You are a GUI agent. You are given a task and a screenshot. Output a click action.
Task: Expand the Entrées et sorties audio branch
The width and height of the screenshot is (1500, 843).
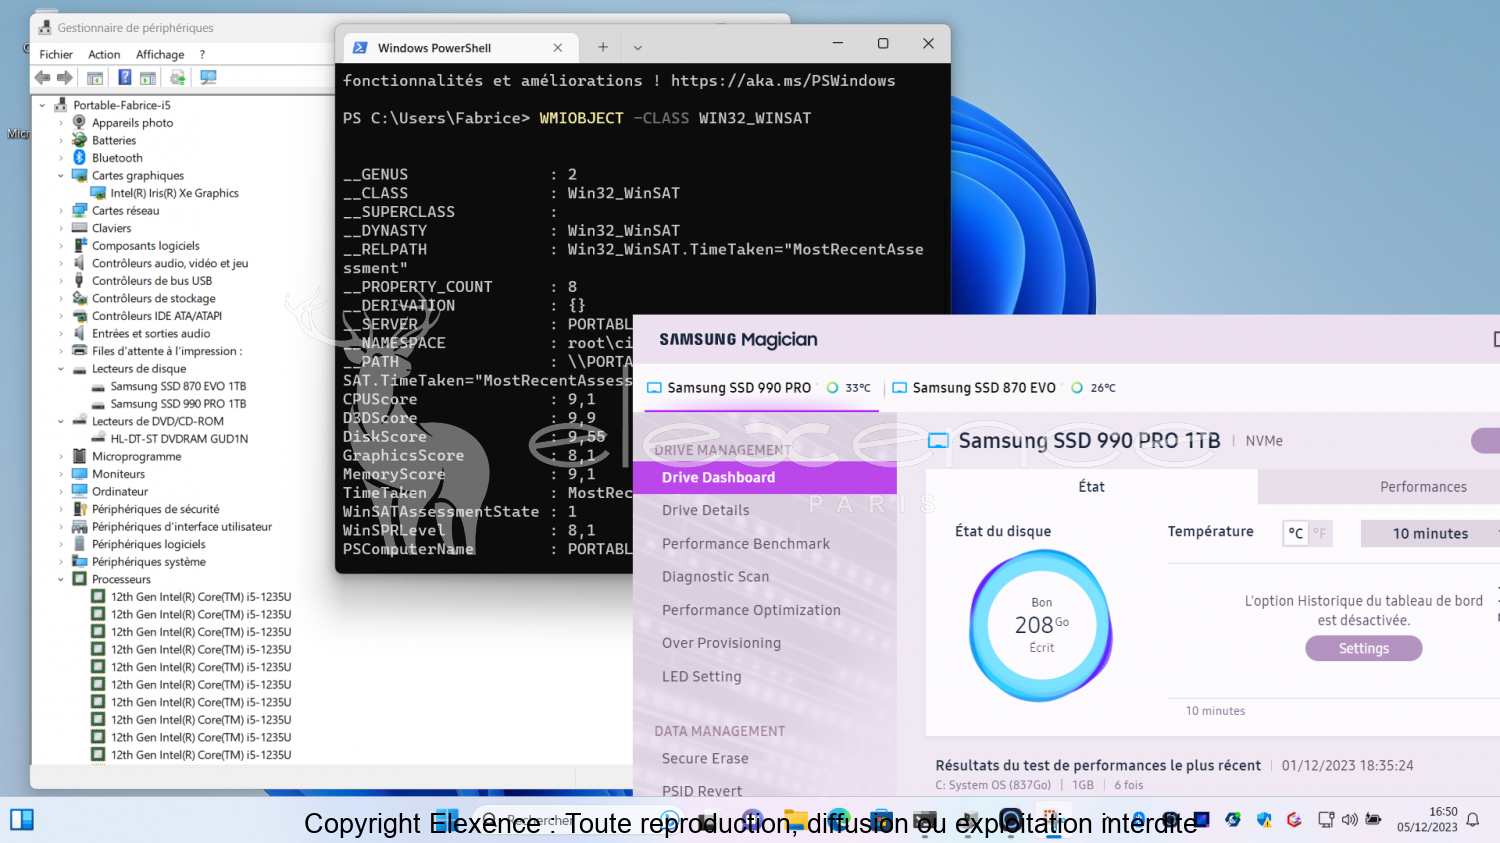(61, 334)
